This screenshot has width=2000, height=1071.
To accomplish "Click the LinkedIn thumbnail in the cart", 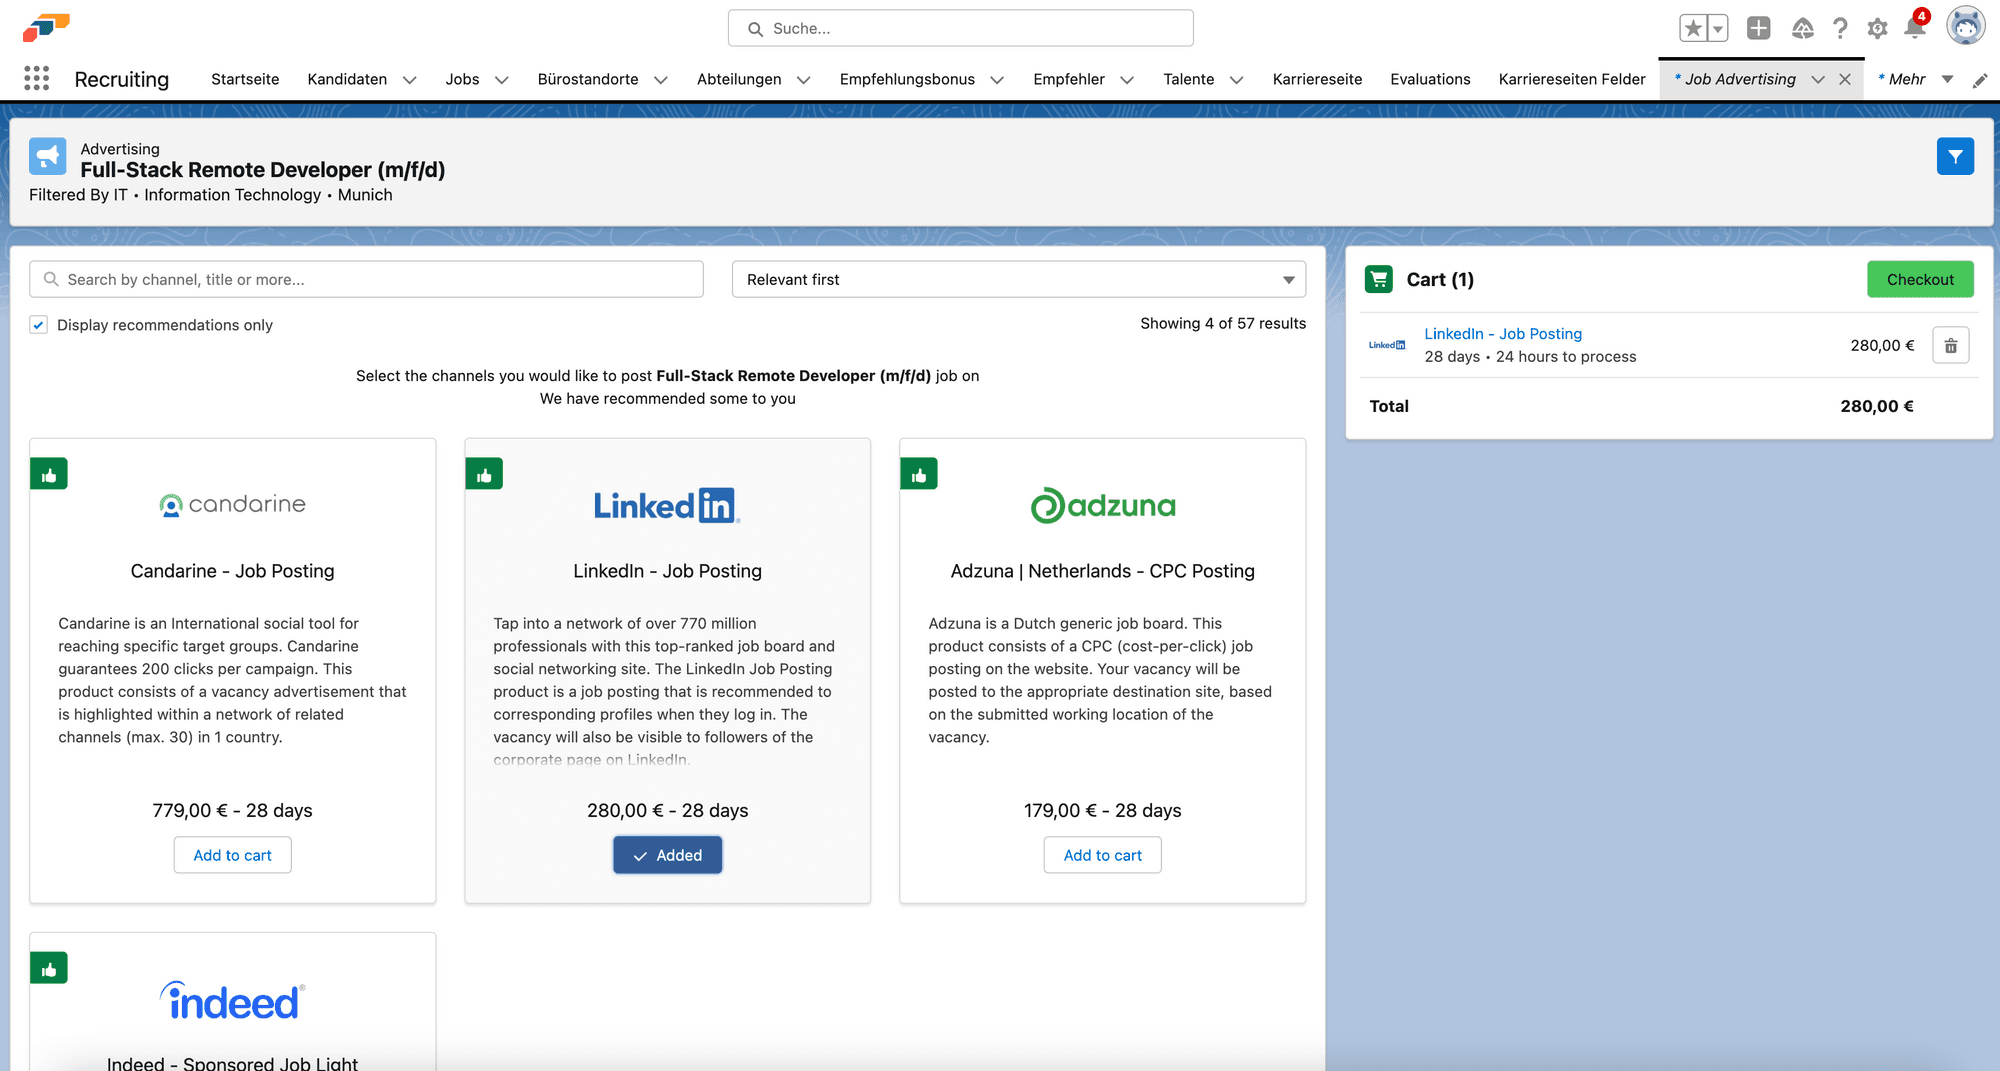I will pos(1387,345).
